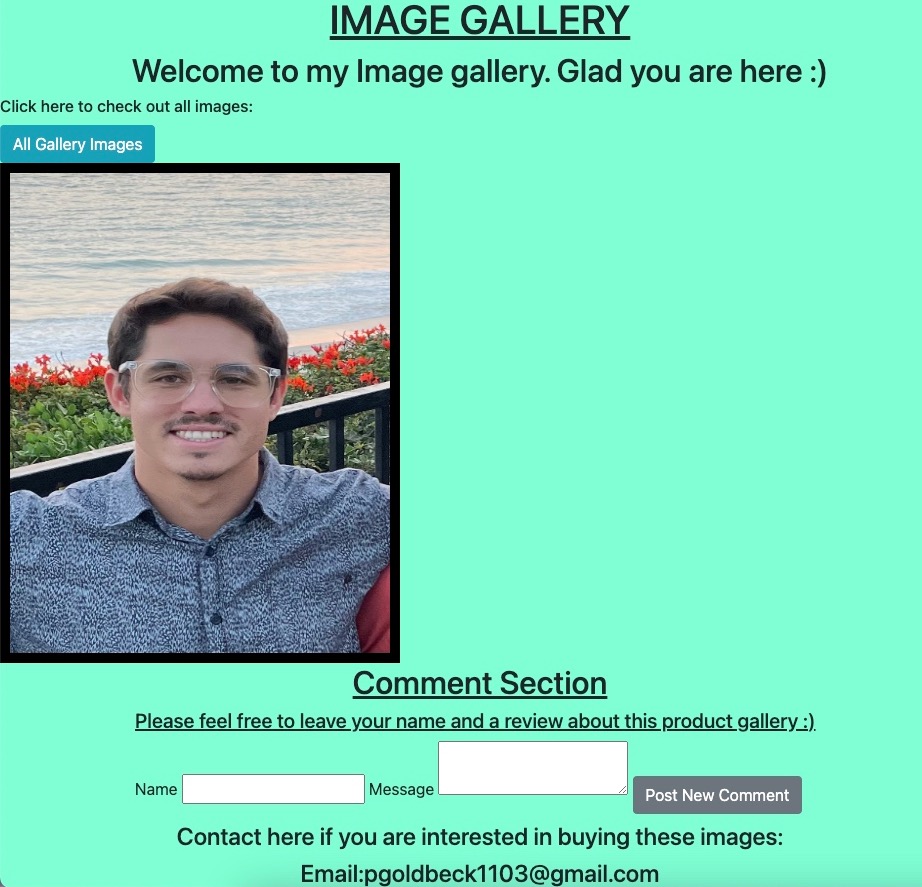
Task: Click inside the Message text area
Action: tap(533, 768)
